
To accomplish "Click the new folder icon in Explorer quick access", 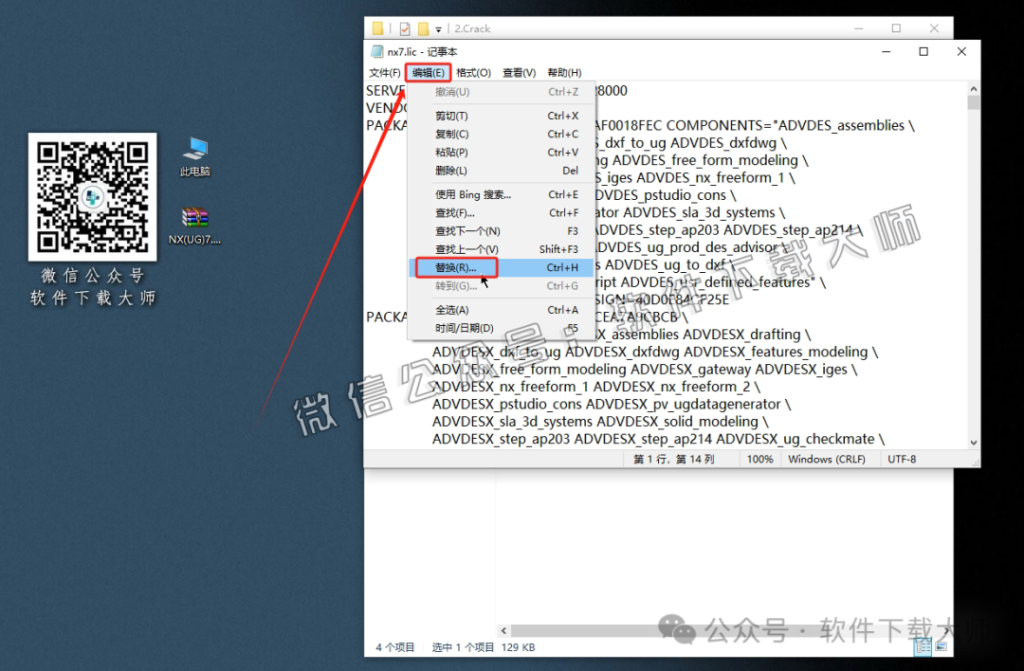I will tap(423, 29).
